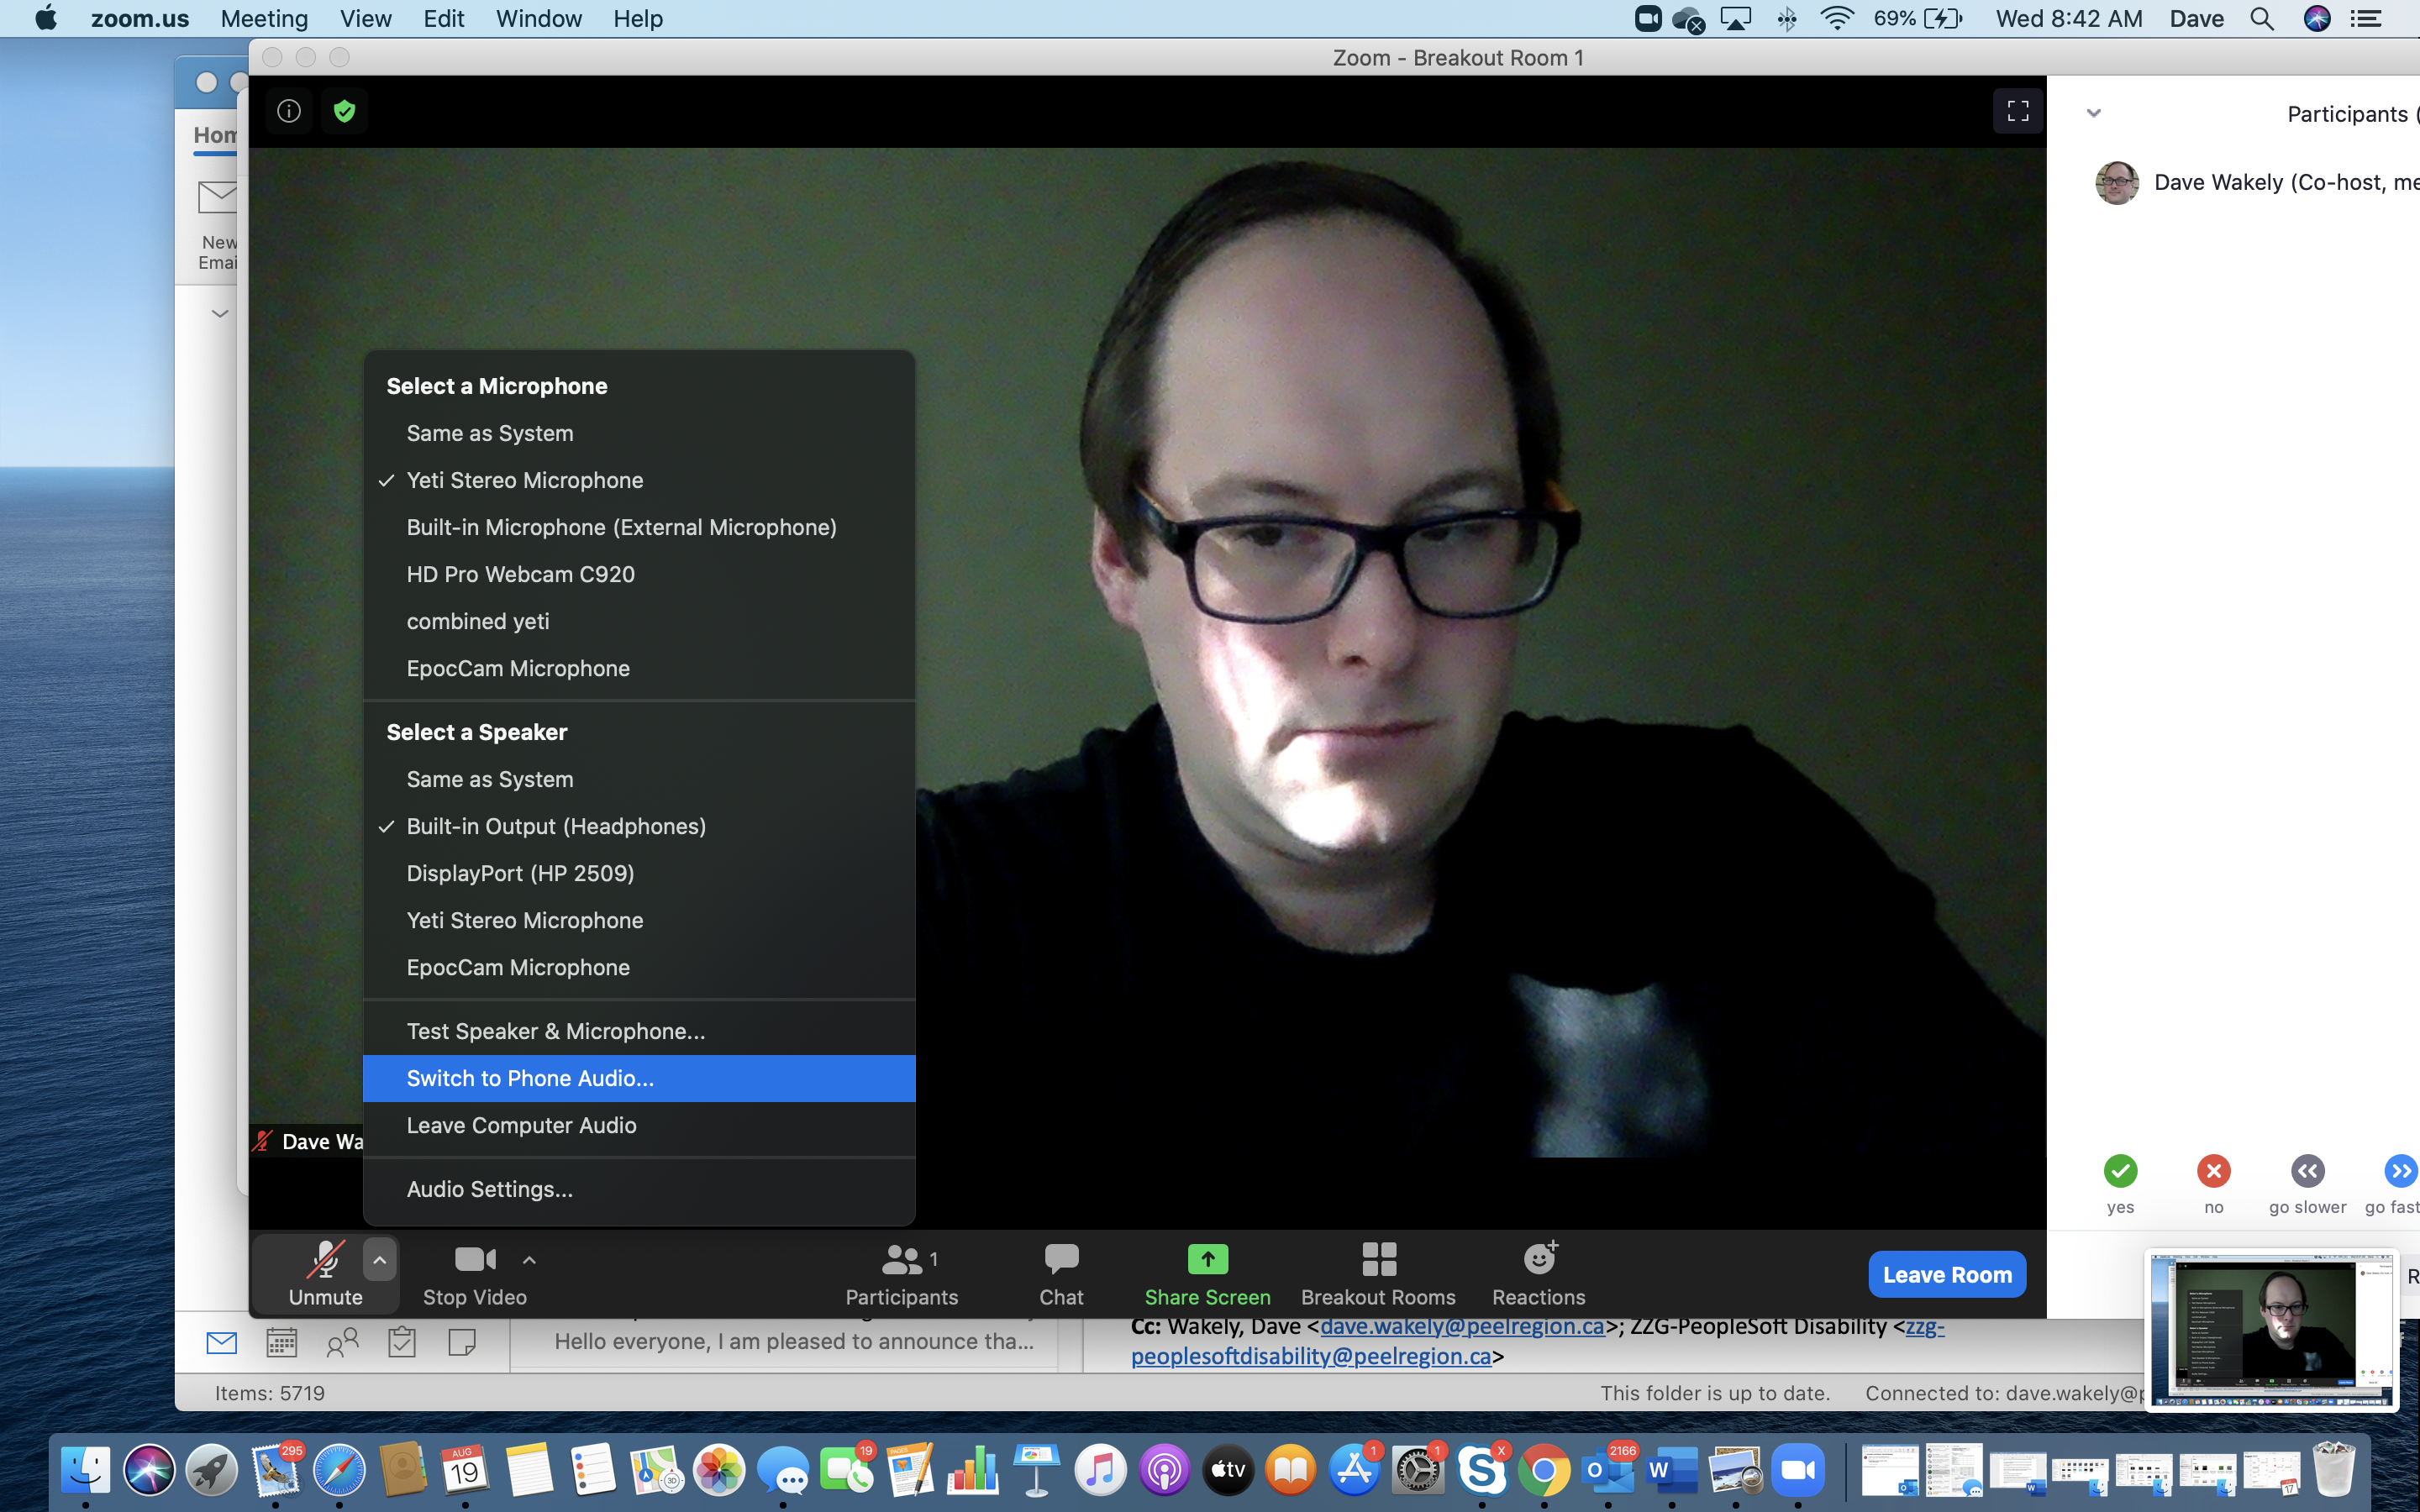Screen dimensions: 2420x1512
Task: Select Same as System microphone
Action: click(490, 433)
